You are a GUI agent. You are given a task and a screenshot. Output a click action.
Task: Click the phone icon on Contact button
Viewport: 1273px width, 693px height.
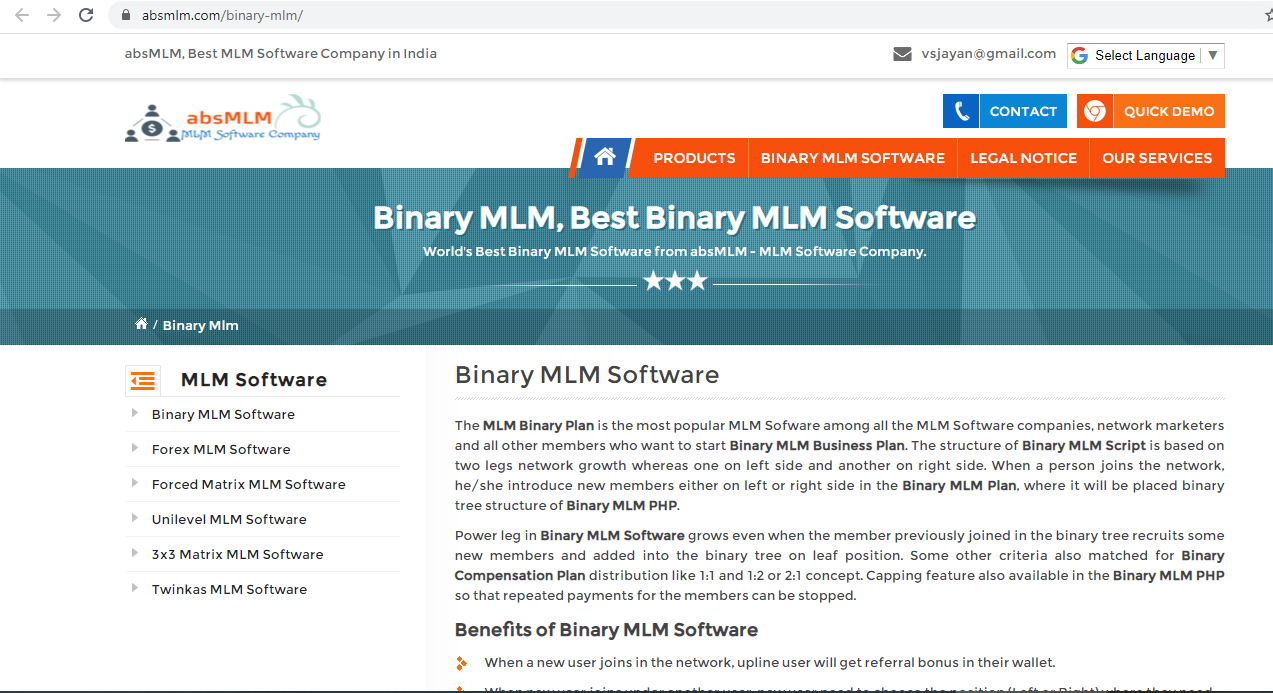point(961,110)
